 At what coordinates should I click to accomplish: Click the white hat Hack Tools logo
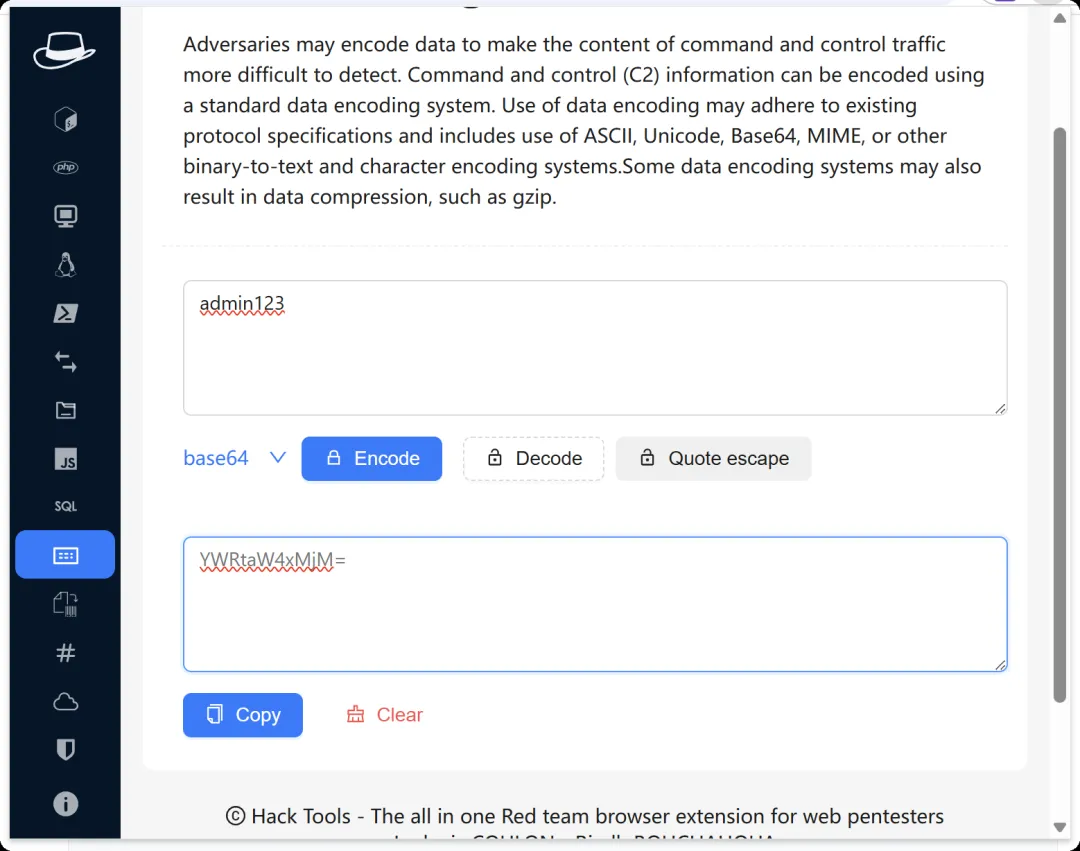[x=64, y=50]
